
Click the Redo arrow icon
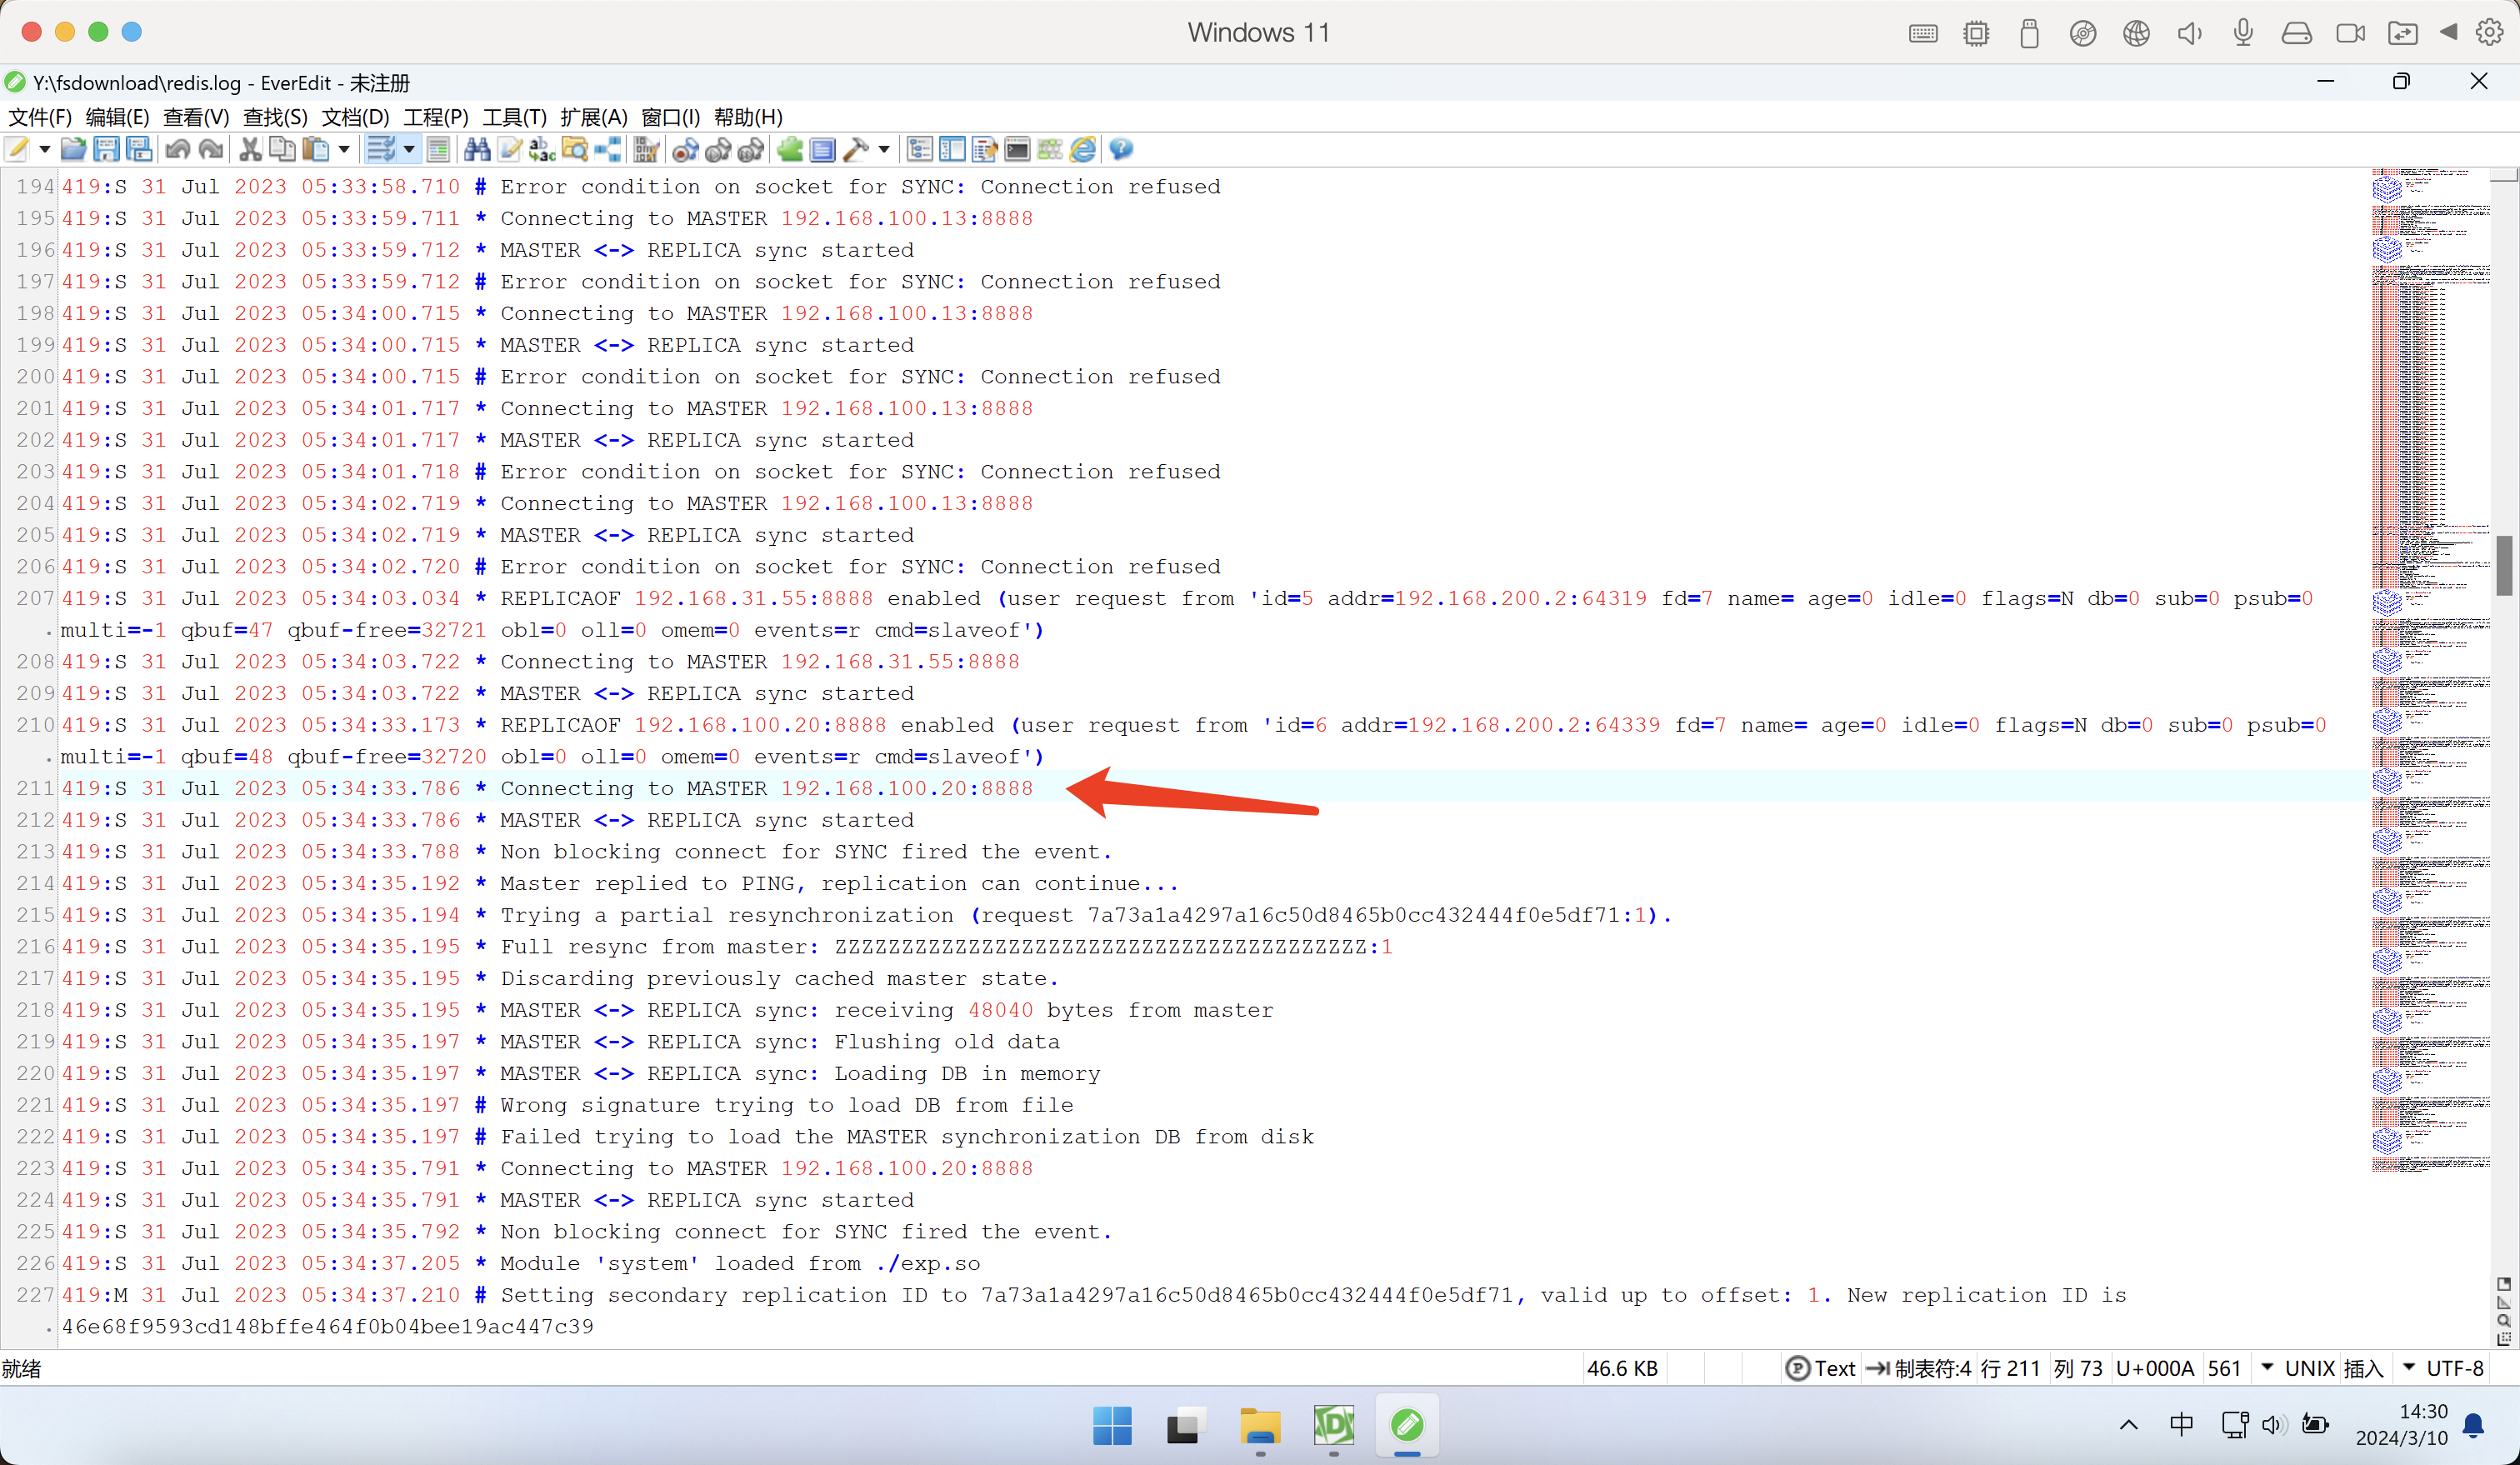point(211,150)
